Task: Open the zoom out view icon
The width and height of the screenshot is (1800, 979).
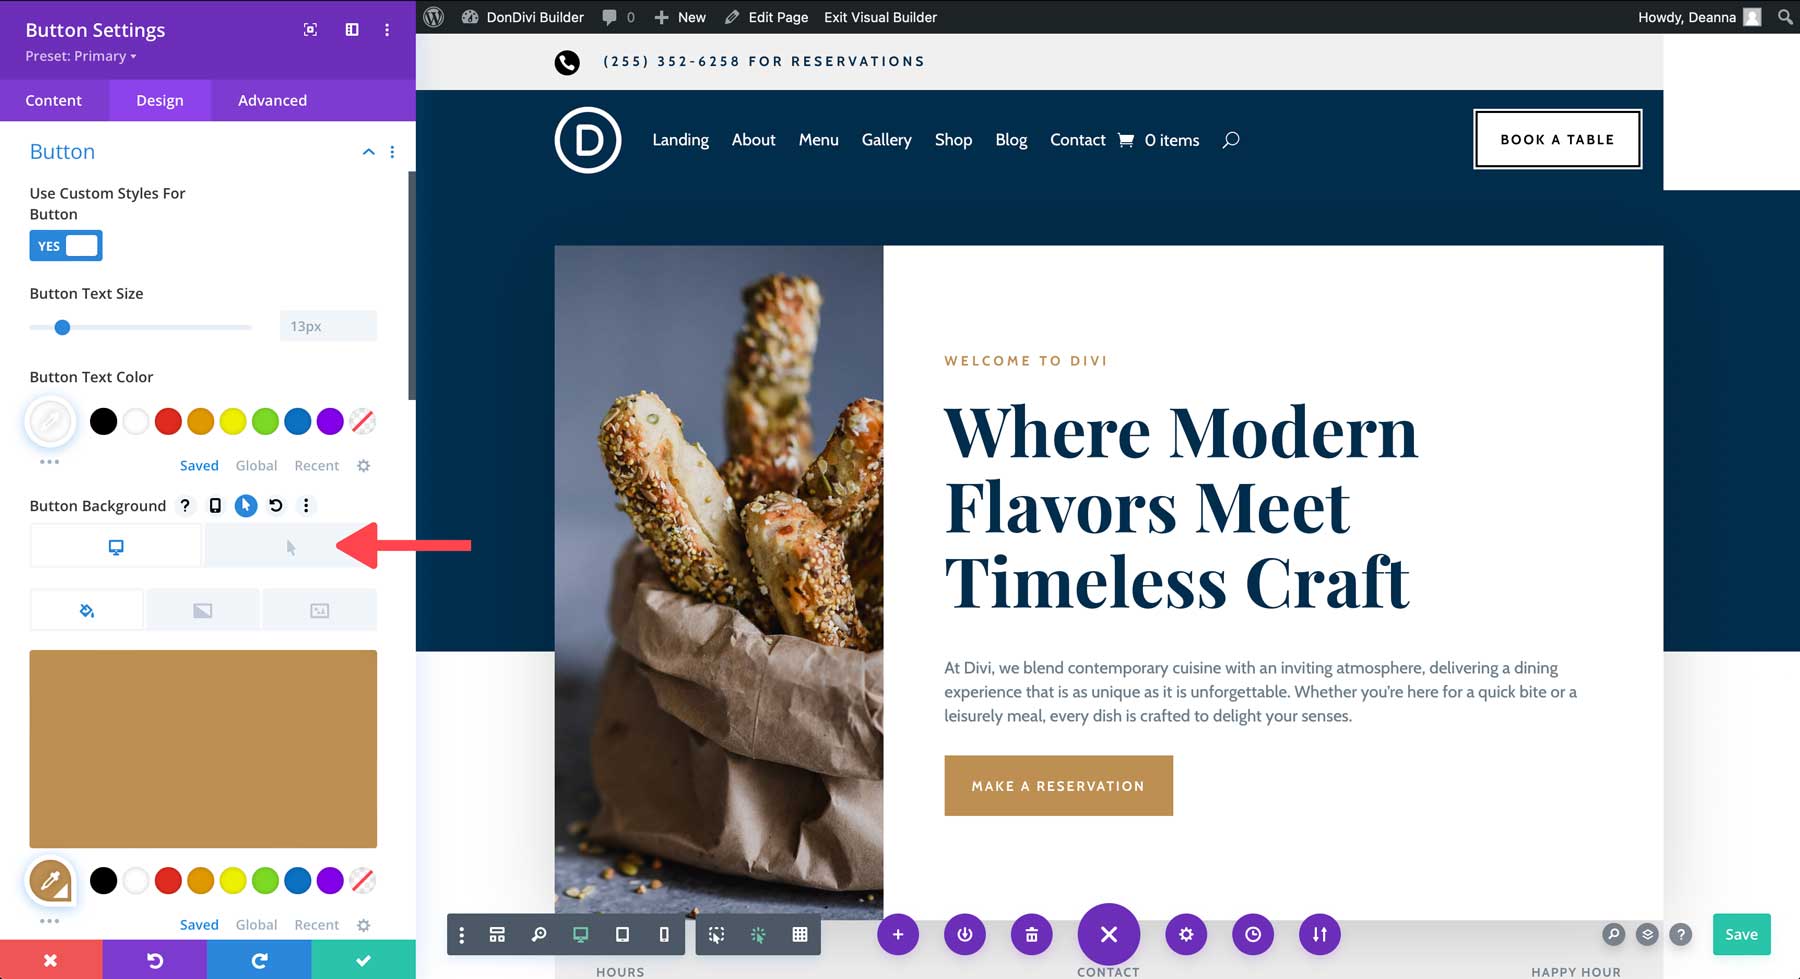Action: pyautogui.click(x=540, y=935)
